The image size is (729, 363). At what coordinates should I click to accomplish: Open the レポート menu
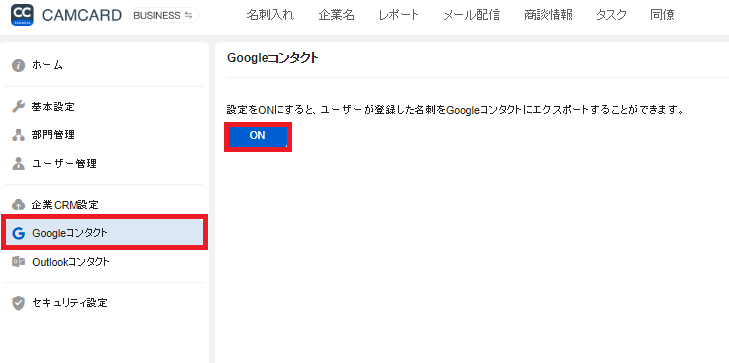398,15
